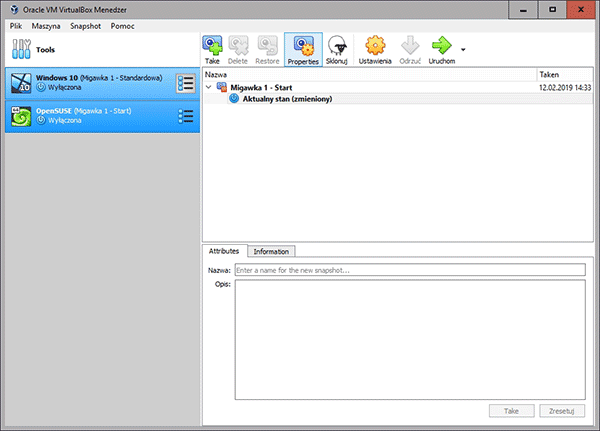The width and height of the screenshot is (600, 431).
Task: Start the machine with Uruchom arrow
Action: pos(442,46)
